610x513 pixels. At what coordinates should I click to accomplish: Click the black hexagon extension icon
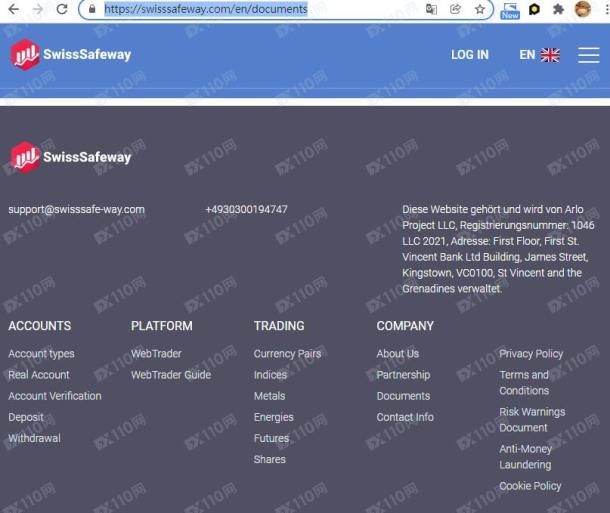click(535, 9)
